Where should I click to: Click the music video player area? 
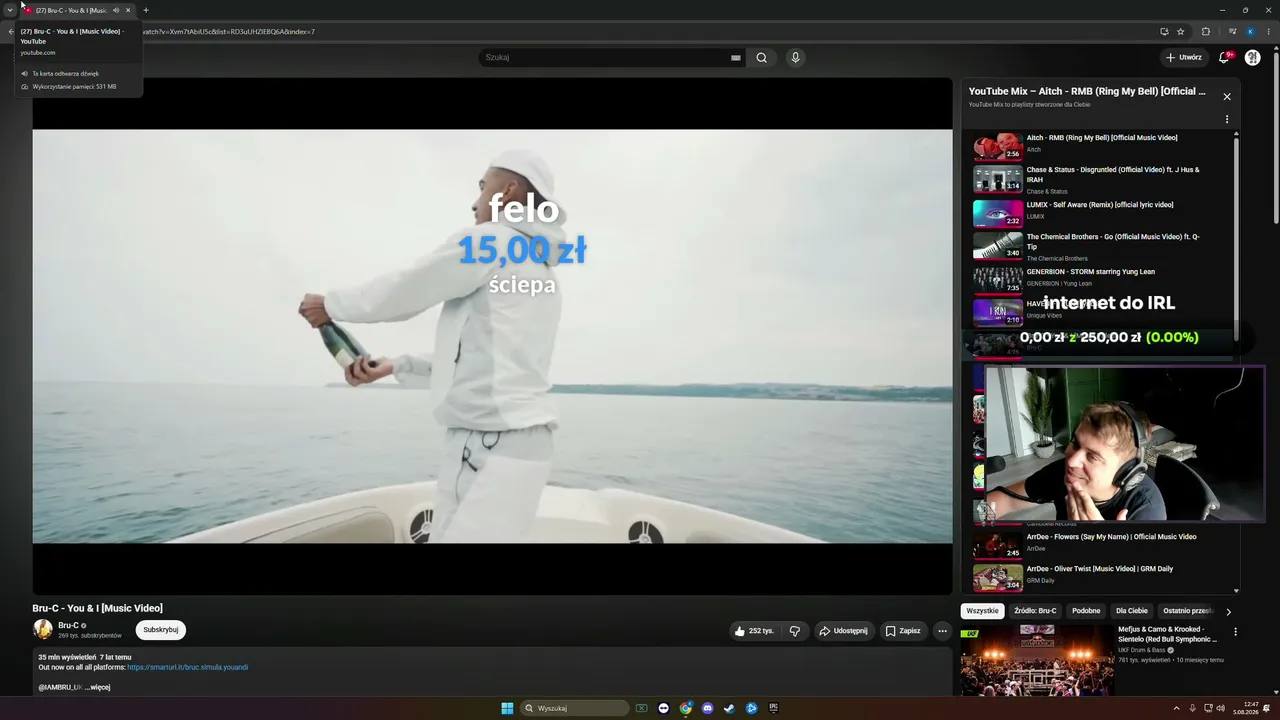(492, 336)
